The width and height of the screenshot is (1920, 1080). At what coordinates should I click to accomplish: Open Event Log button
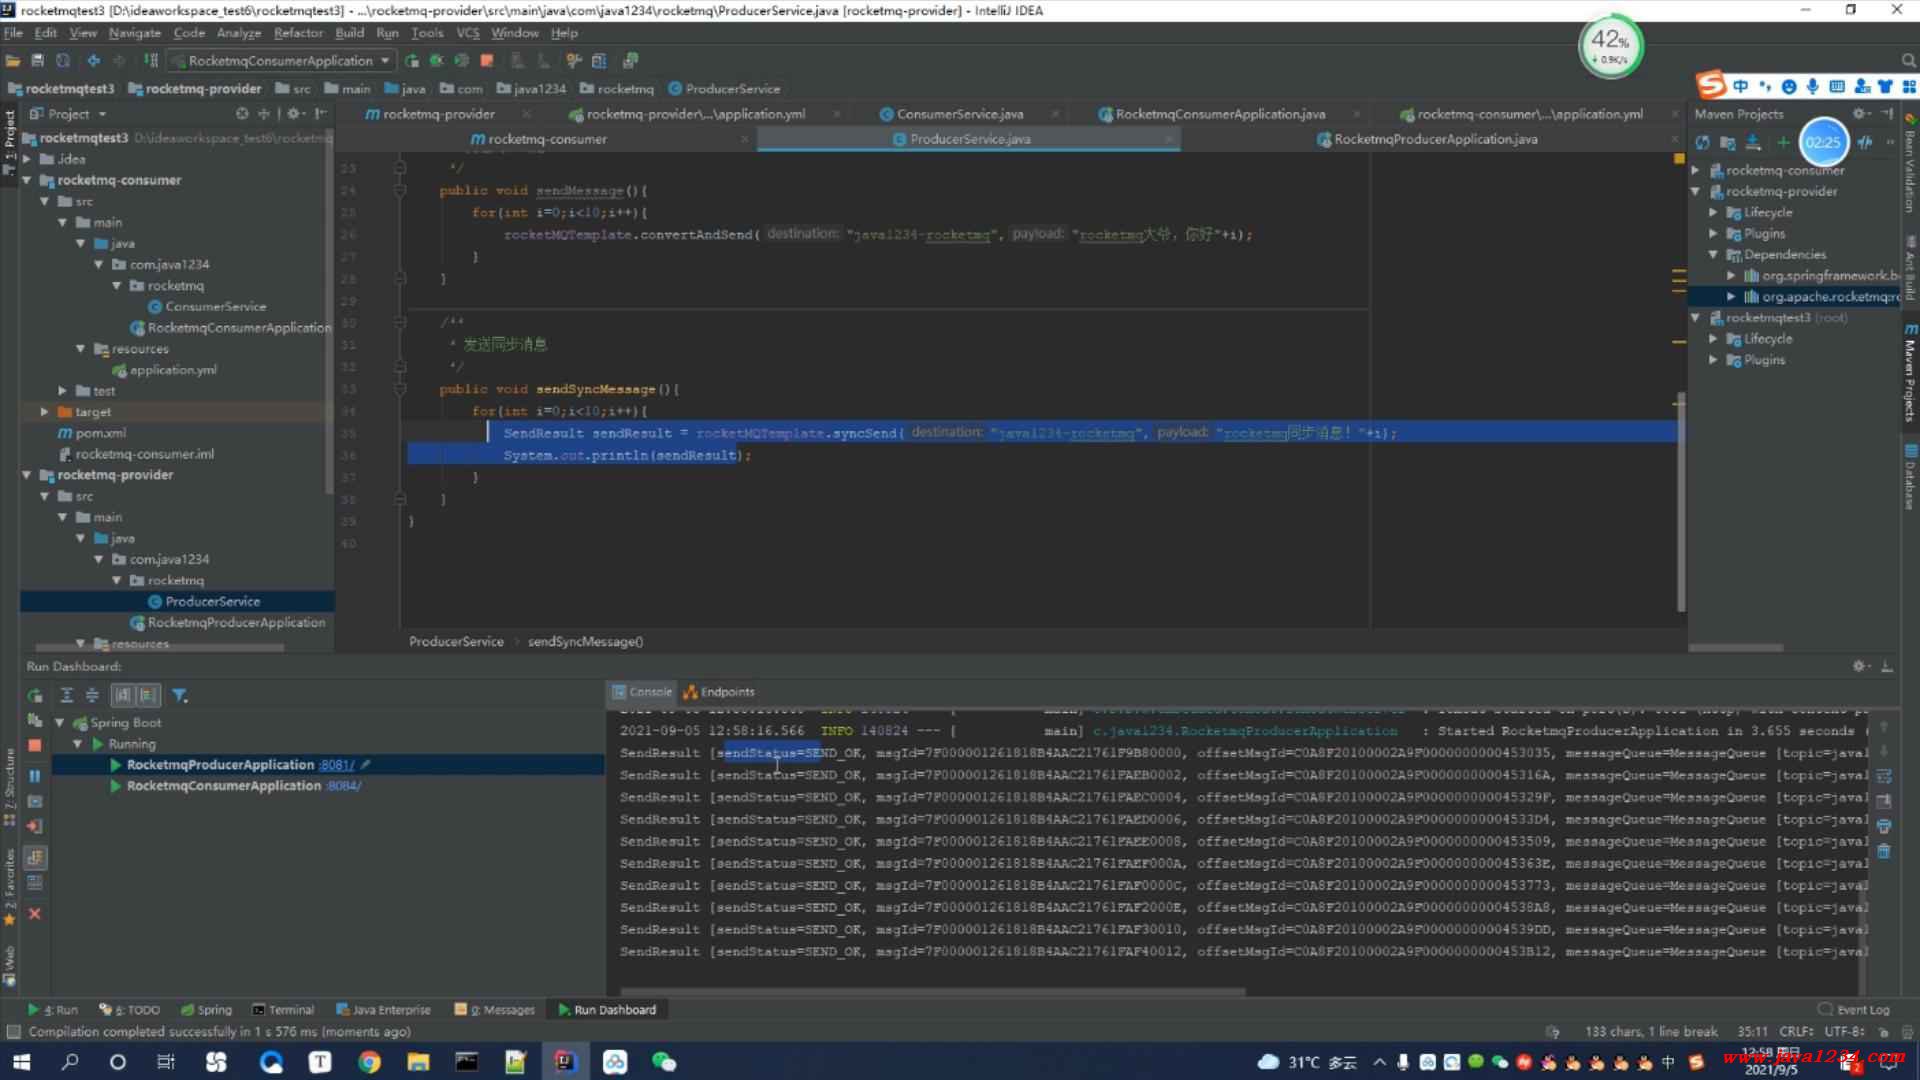[1853, 1010]
